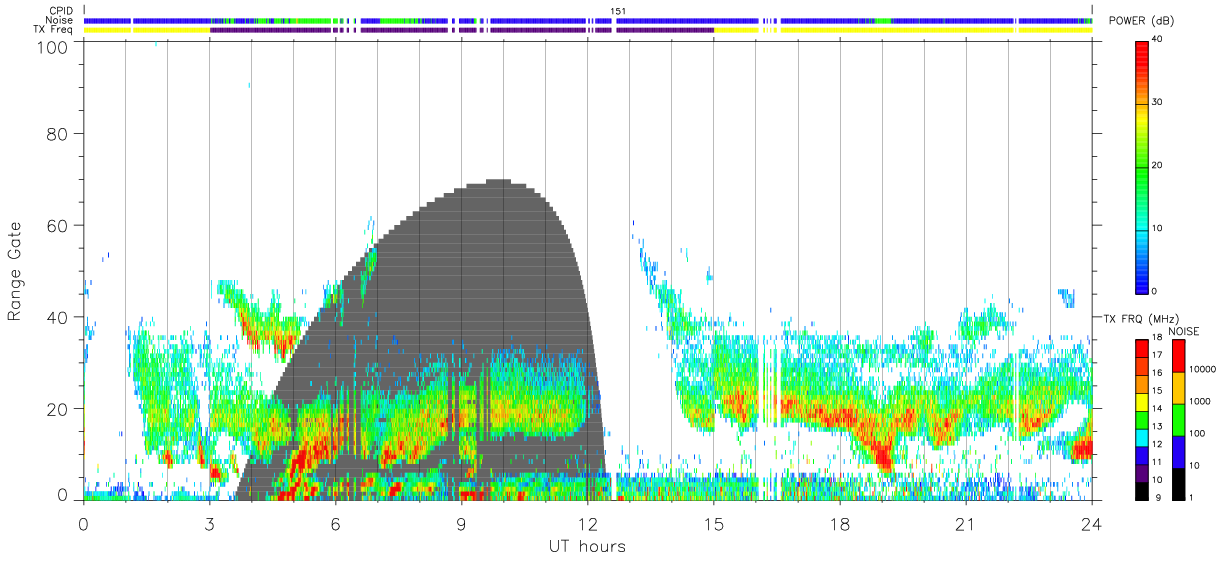Click the 100 tick on Range Gate axis
This screenshot has height=567, width=1228.
click(54, 47)
